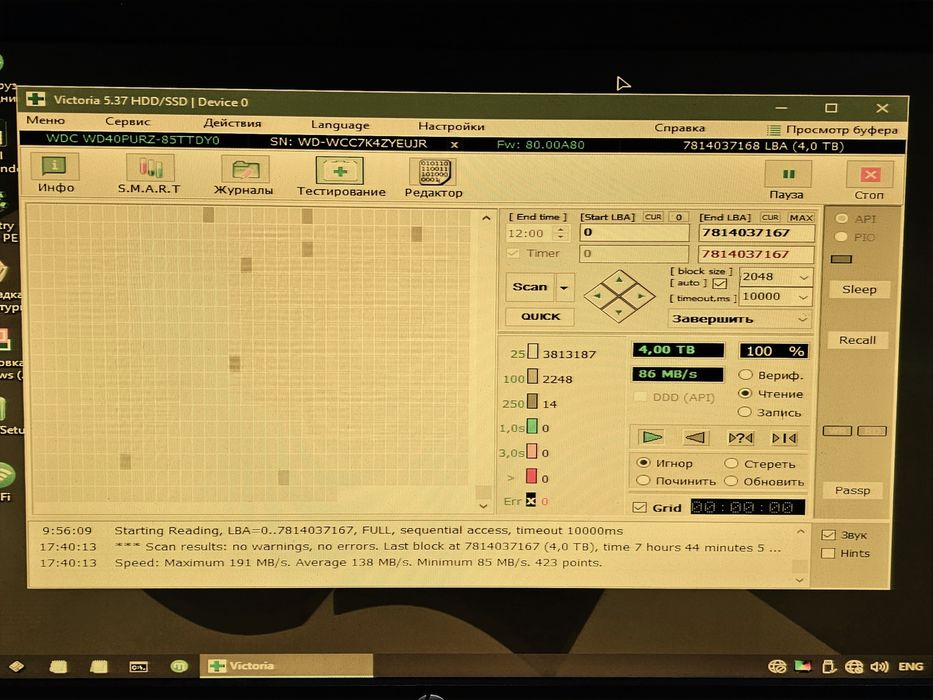Toggle the Timer checkbox
The image size is (933, 700).
512,253
